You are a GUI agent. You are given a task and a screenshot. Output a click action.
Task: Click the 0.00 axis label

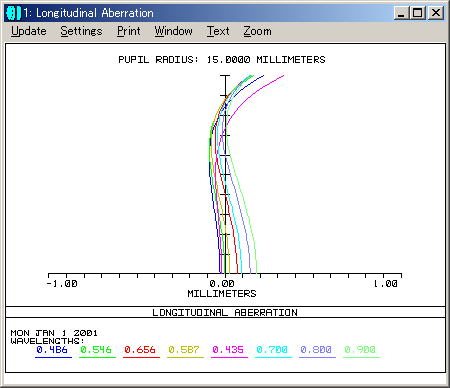coord(222,284)
